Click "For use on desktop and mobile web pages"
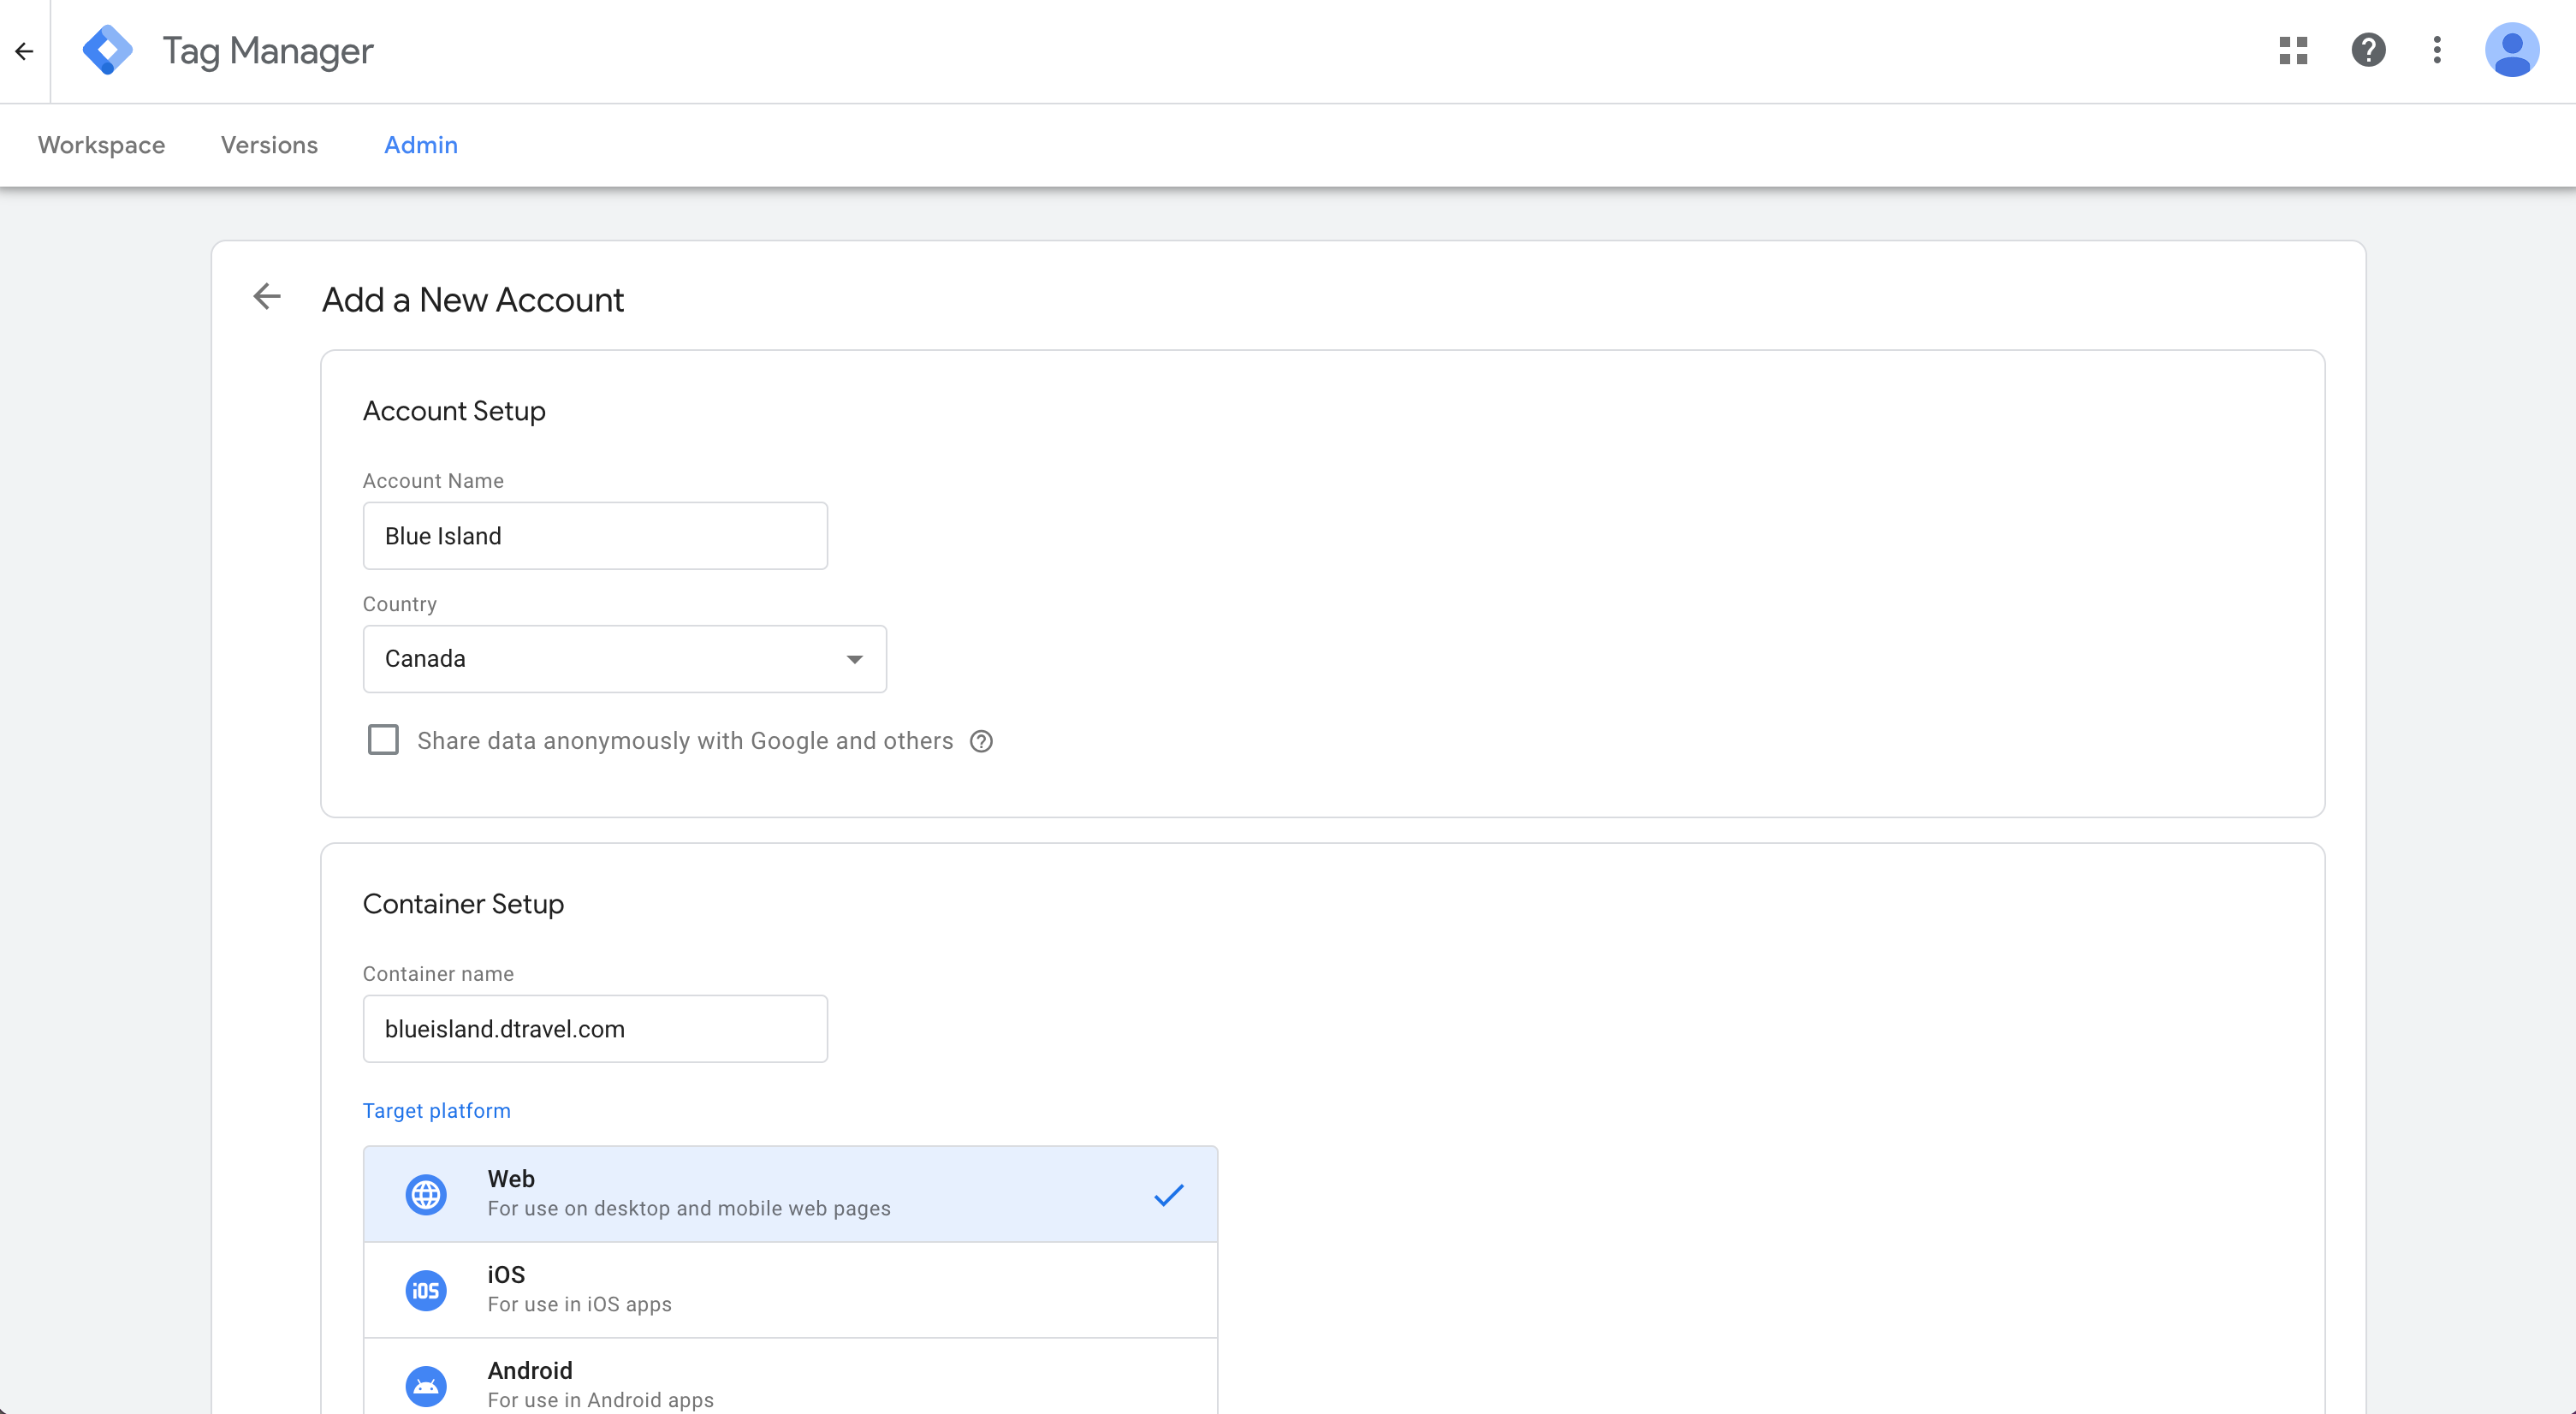 (689, 1209)
